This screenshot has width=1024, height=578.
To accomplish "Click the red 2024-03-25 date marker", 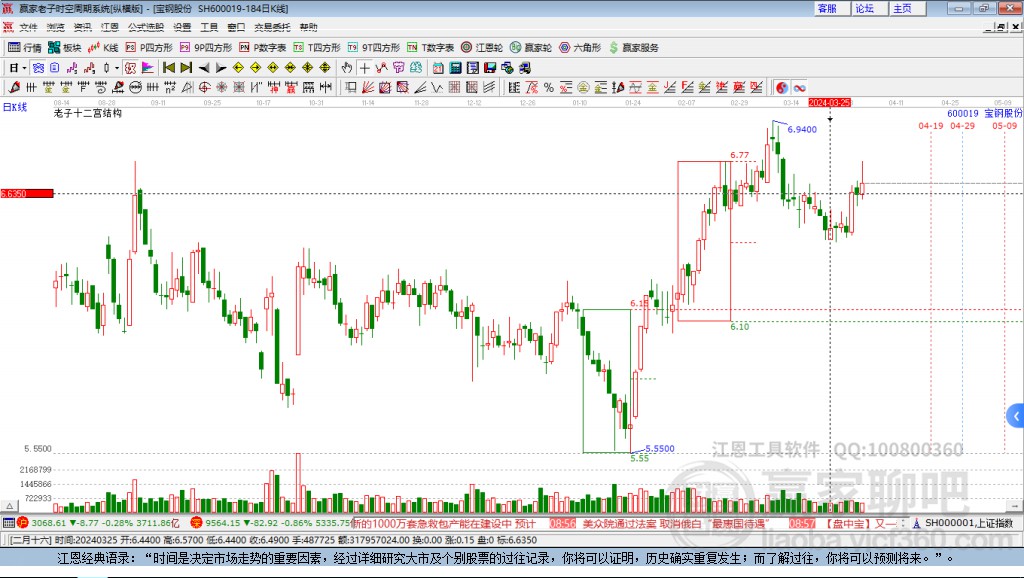I will point(829,103).
